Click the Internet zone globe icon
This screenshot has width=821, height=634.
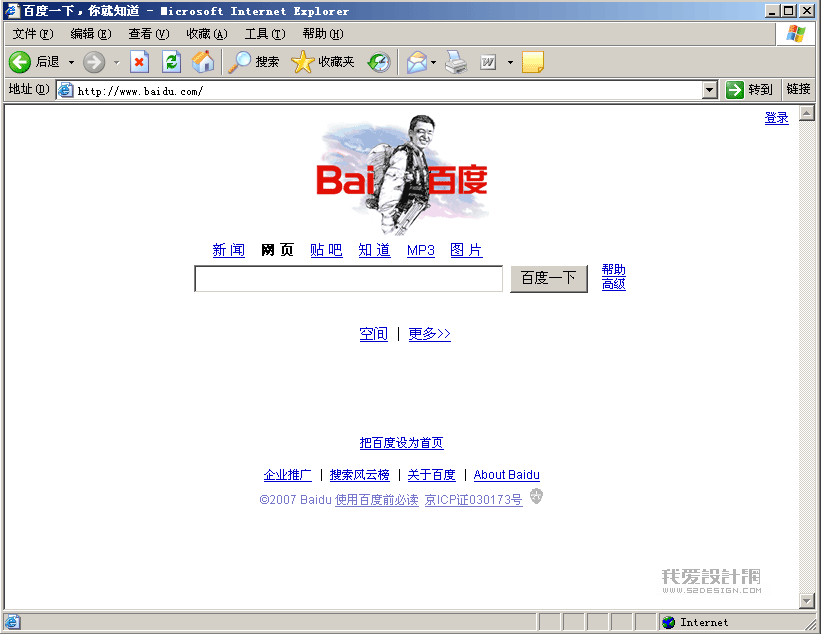(668, 622)
